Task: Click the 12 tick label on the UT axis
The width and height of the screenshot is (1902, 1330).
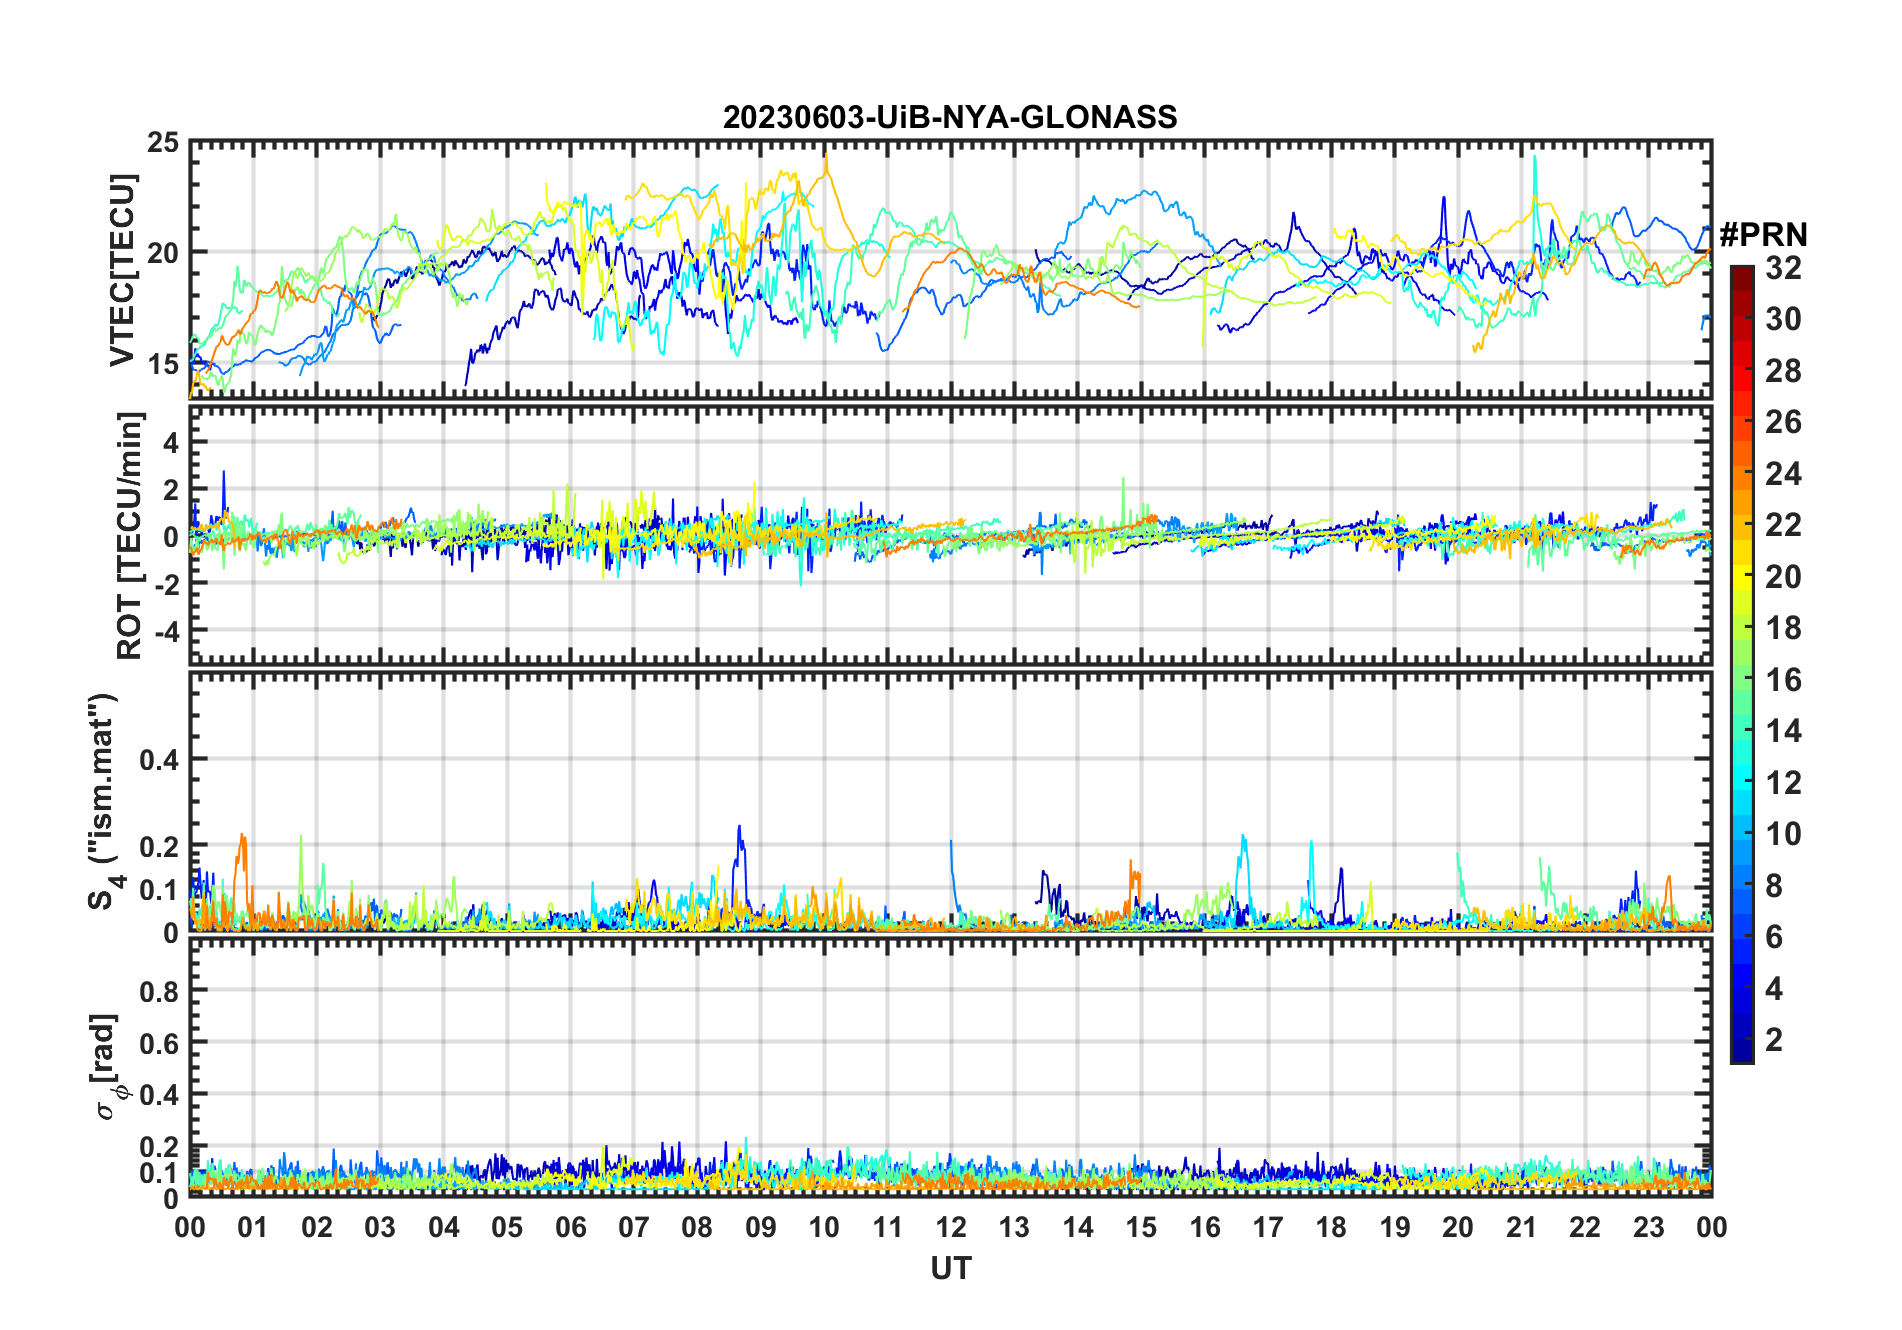Action: pyautogui.click(x=950, y=1227)
